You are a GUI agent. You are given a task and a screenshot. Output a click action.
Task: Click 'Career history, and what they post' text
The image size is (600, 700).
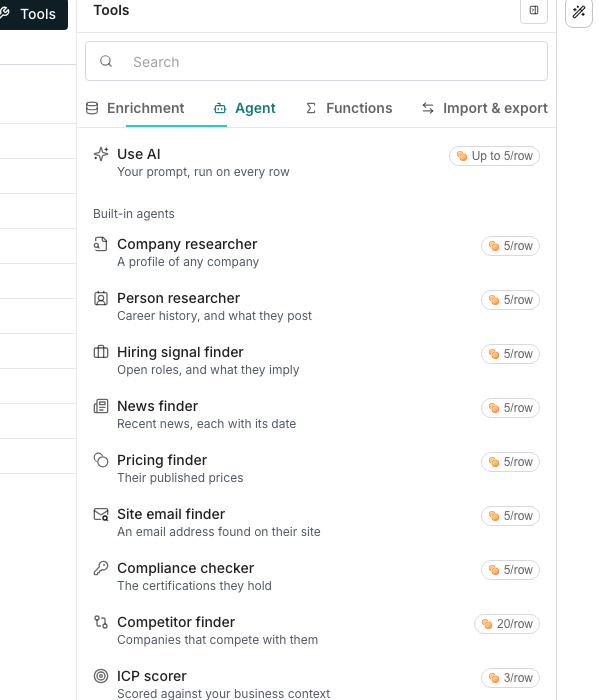tap(214, 316)
